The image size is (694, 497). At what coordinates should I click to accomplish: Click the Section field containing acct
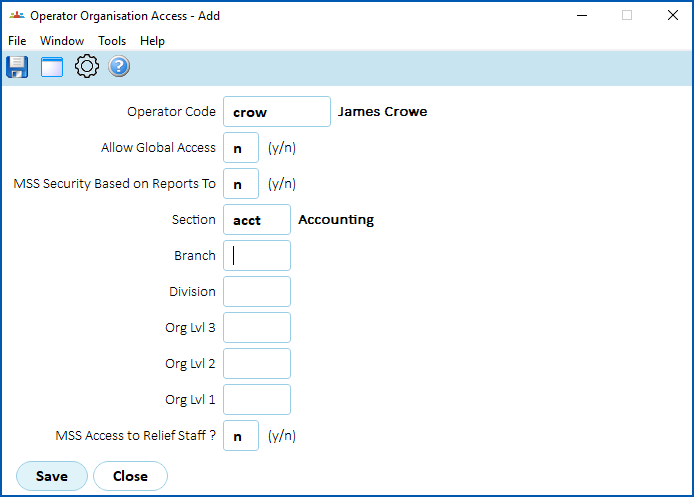257,220
